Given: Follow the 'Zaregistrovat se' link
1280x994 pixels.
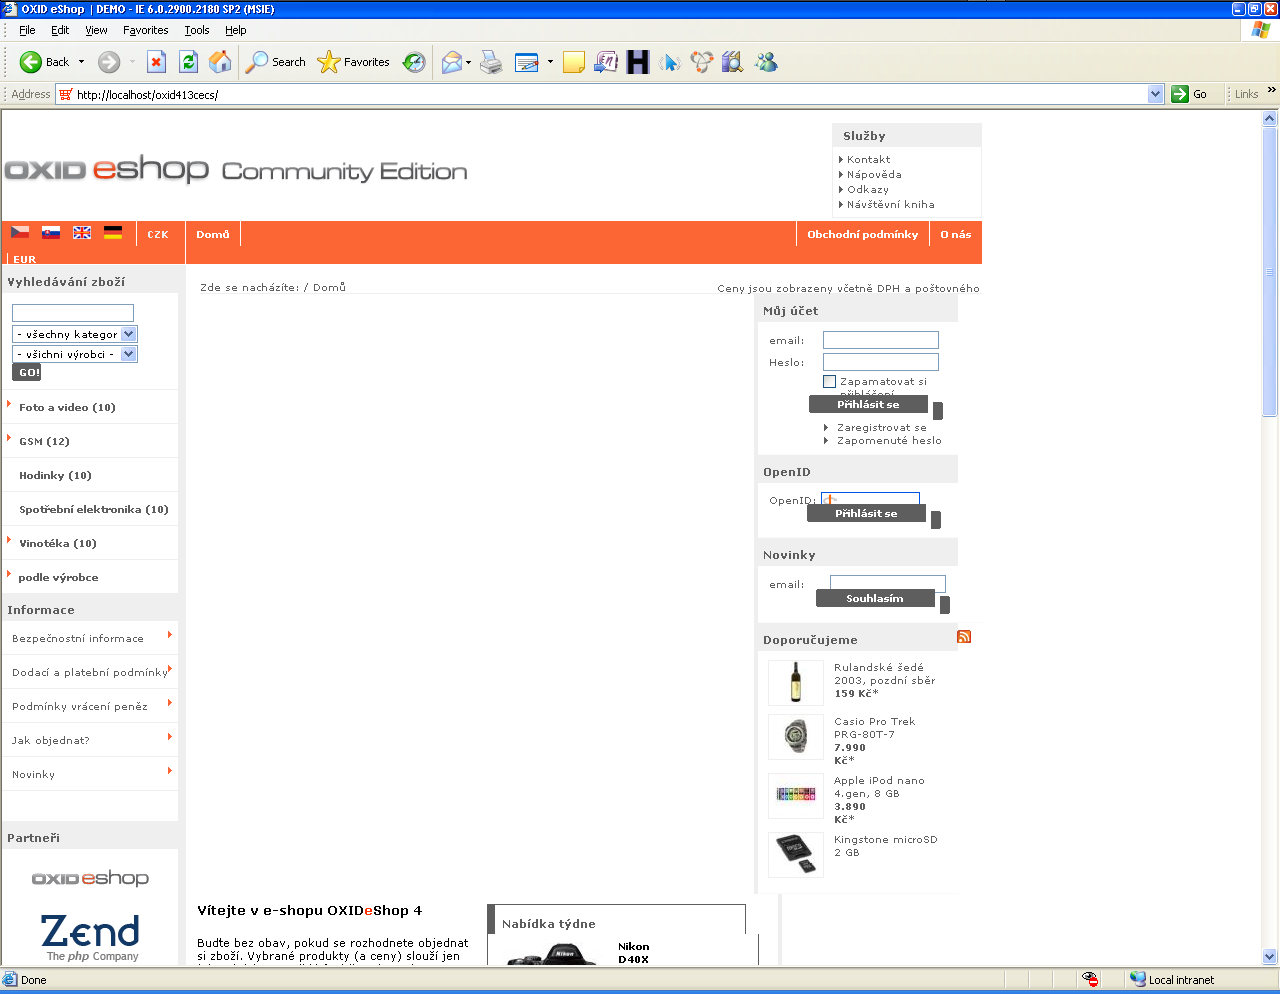Looking at the screenshot, I should (x=881, y=427).
